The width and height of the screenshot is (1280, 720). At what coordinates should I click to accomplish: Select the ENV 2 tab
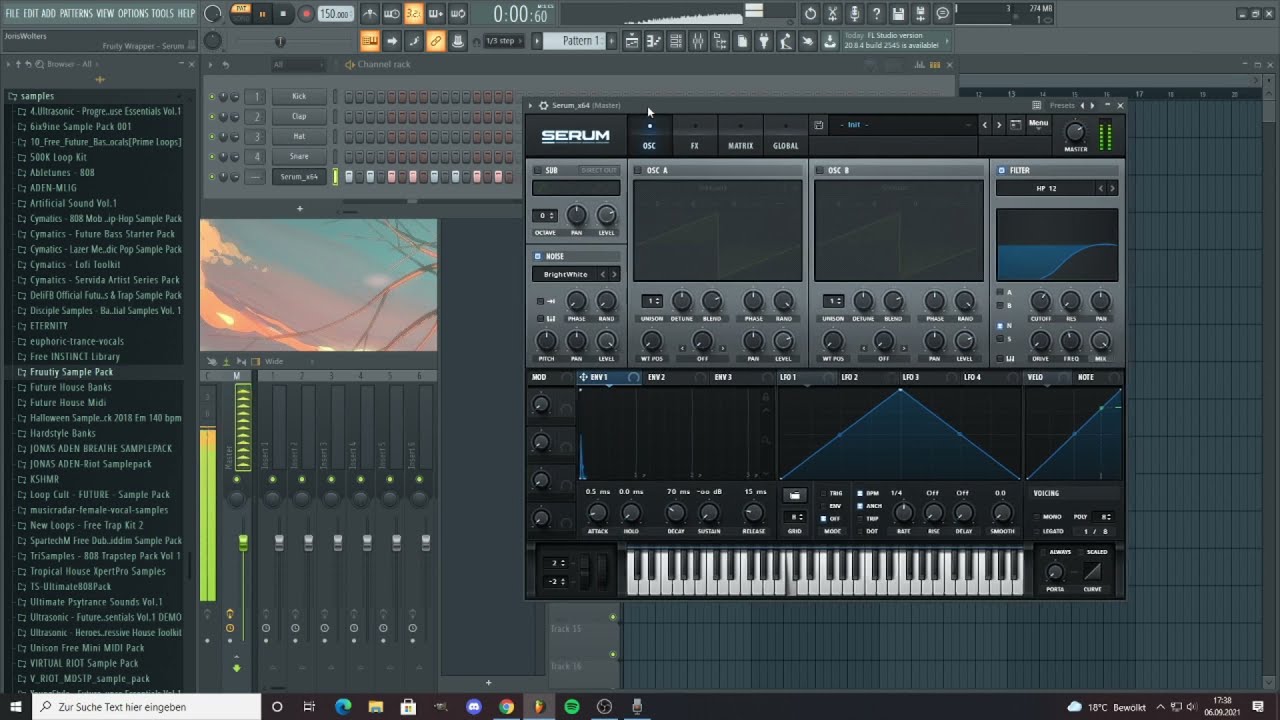656,377
